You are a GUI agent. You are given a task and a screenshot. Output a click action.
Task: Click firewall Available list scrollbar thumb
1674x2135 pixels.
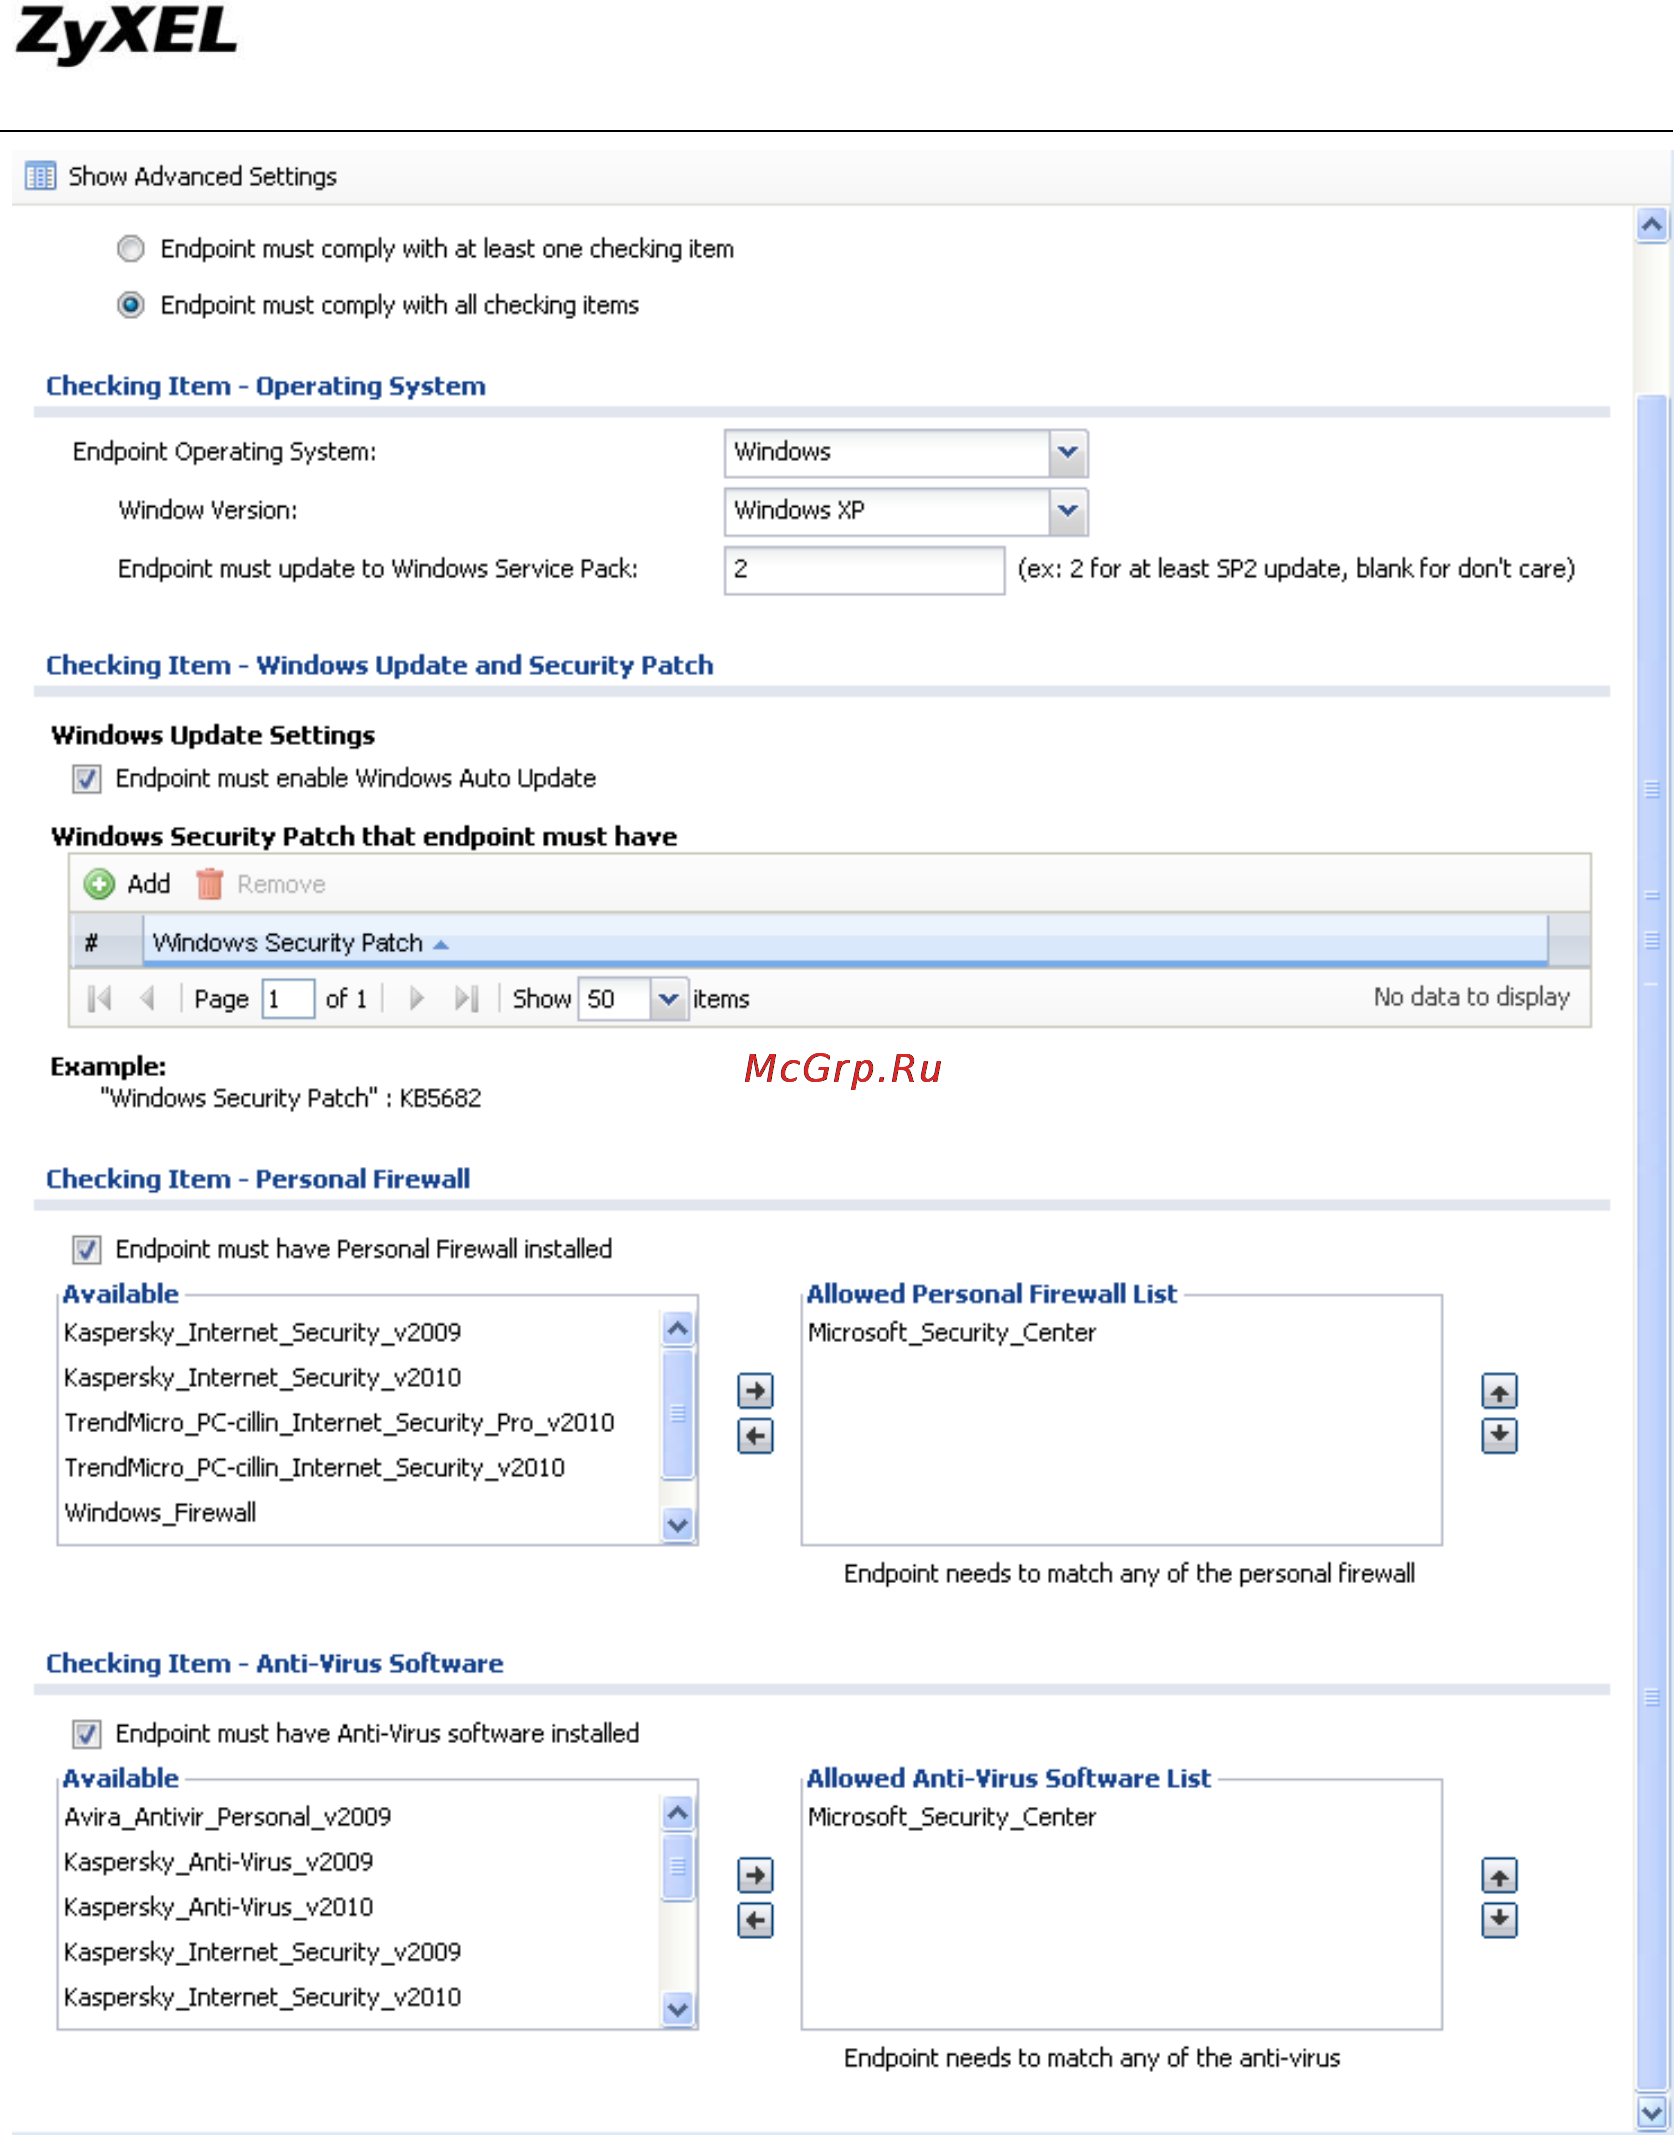click(678, 1413)
